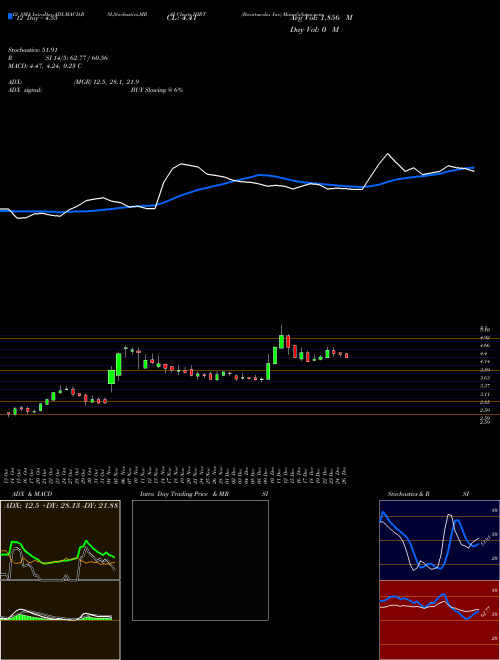This screenshot has height=660, width=500.
Task: Click the 'BUY Slowing @ 6%' signal text
Action: [x=157, y=90]
